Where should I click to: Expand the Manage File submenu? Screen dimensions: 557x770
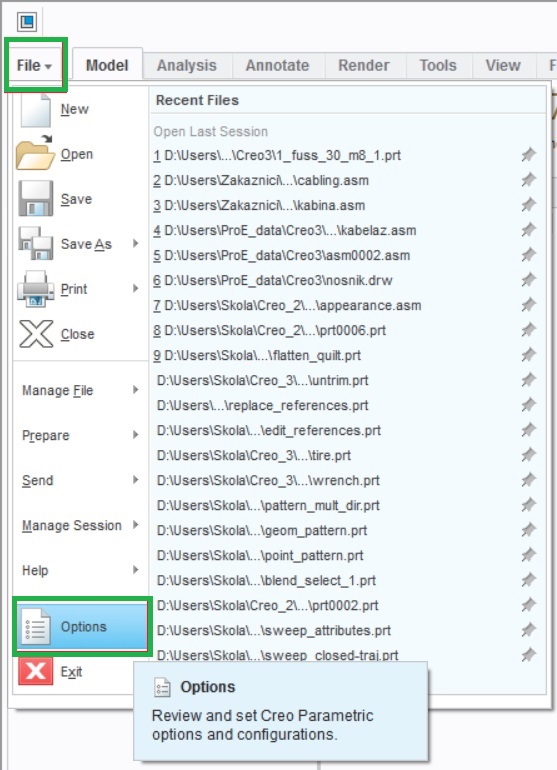click(81, 390)
